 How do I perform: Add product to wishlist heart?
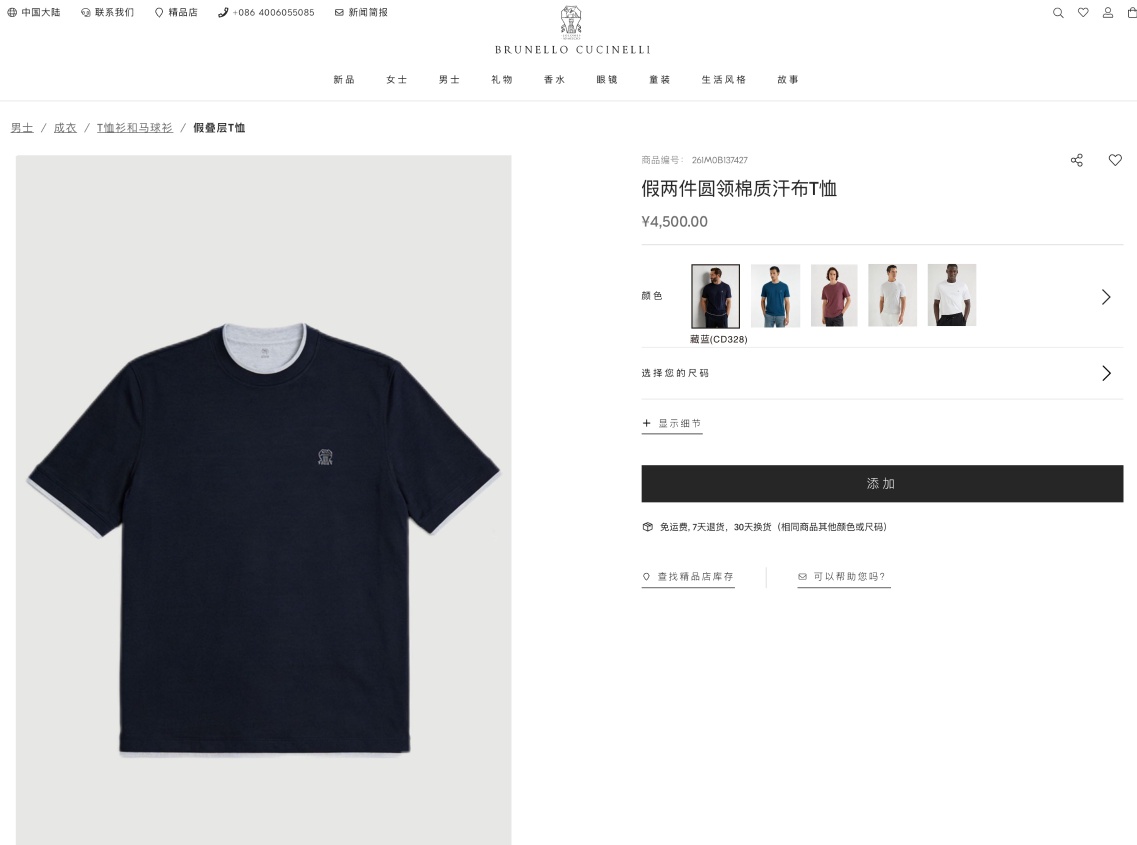click(x=1115, y=160)
